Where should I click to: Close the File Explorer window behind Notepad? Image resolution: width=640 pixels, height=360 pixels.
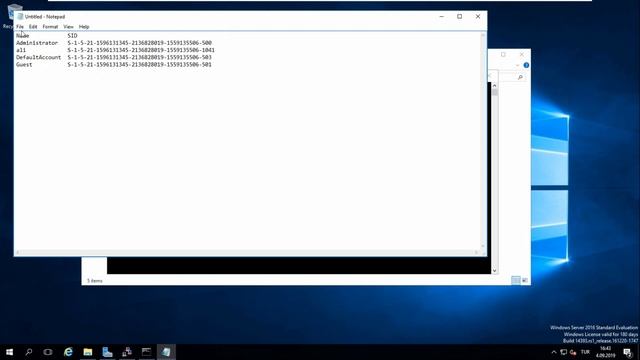coord(522,54)
